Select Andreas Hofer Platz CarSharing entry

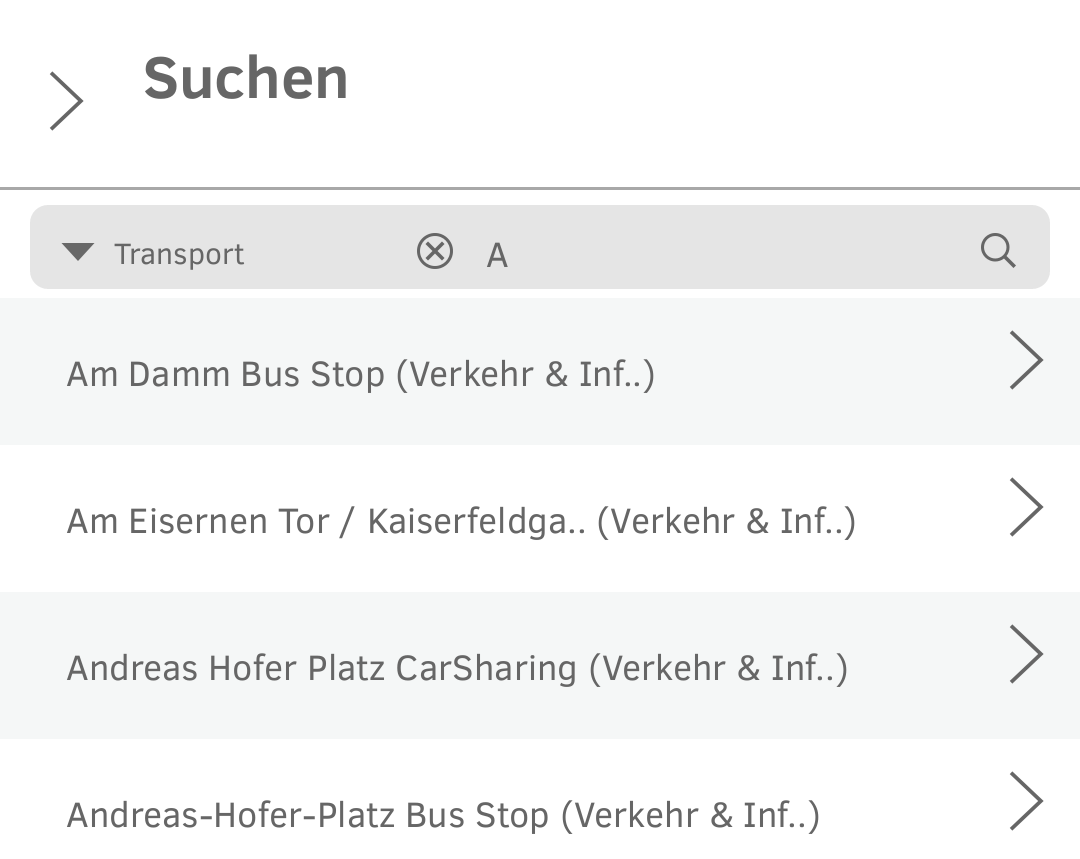pyautogui.click(x=321, y=668)
